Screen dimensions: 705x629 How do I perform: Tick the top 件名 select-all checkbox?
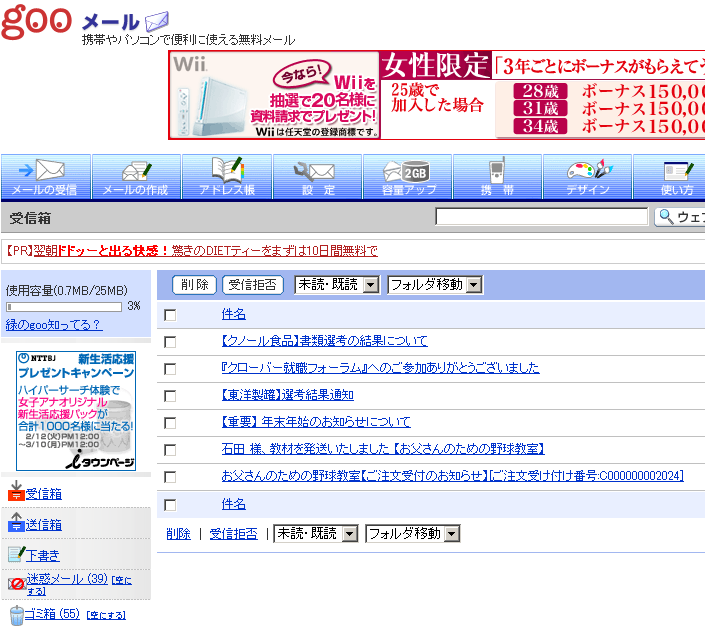(x=170, y=315)
